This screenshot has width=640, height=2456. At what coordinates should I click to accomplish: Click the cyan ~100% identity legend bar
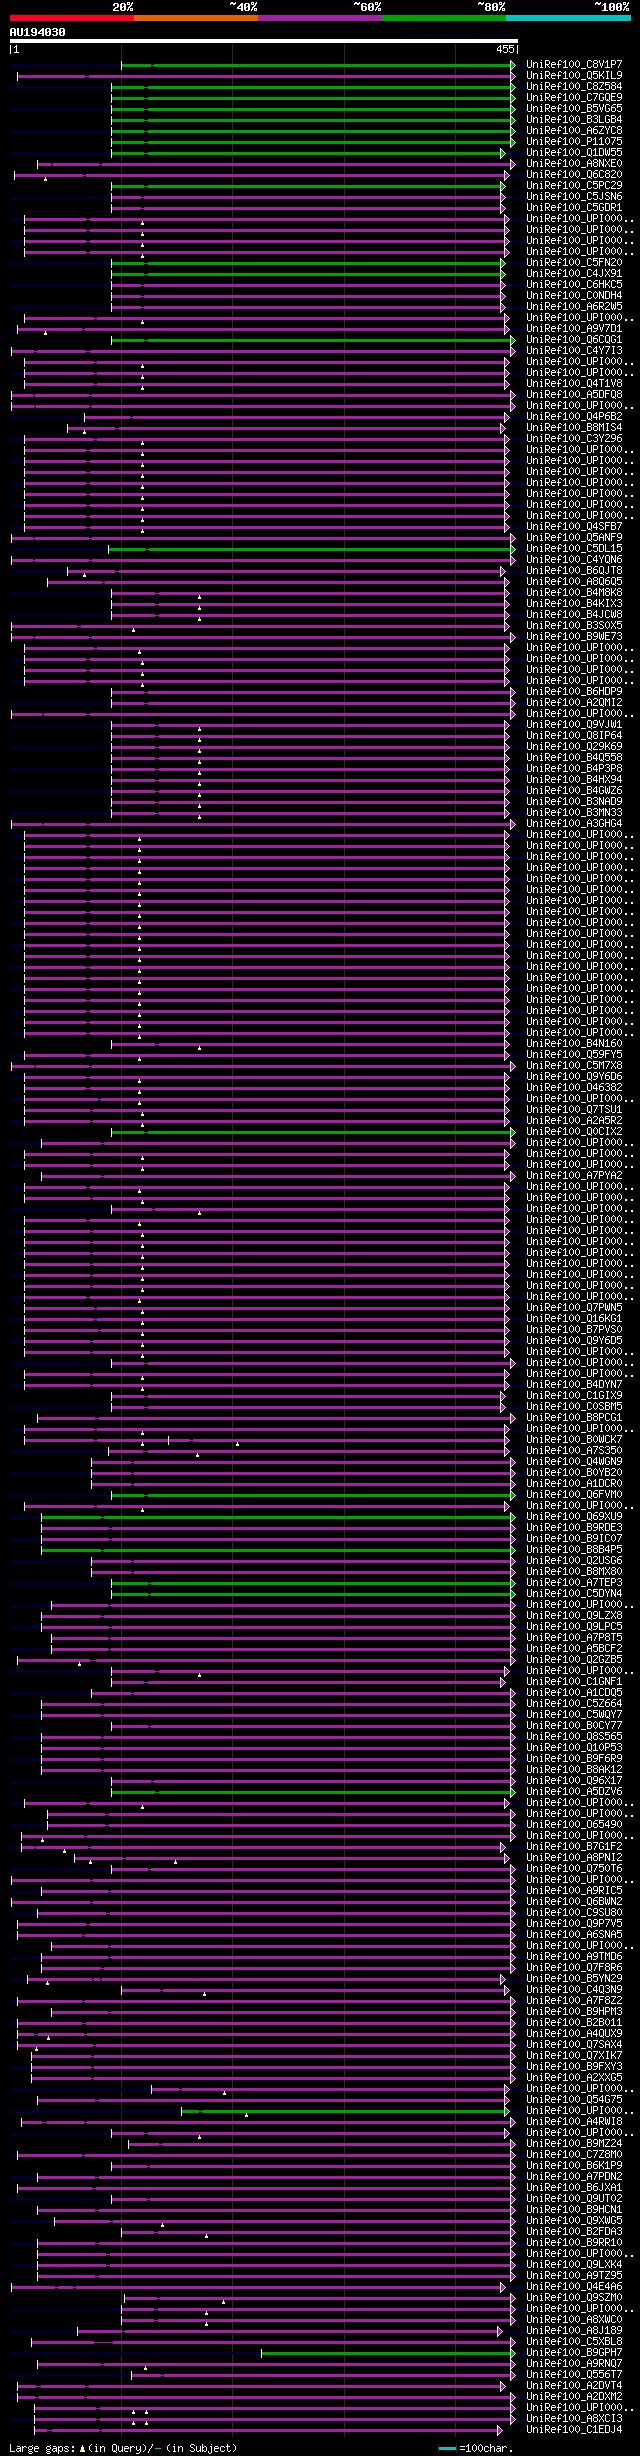568,18
